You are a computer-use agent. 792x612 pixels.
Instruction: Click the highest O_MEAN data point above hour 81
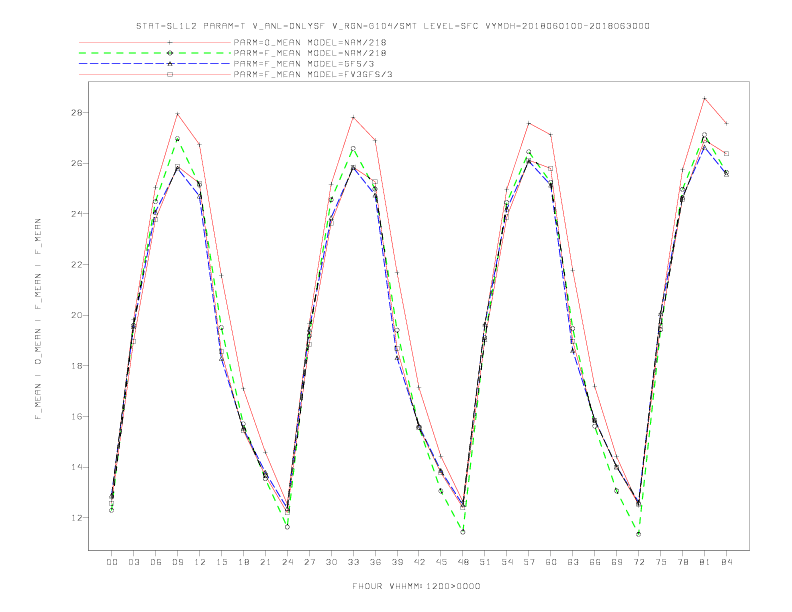[x=705, y=98]
